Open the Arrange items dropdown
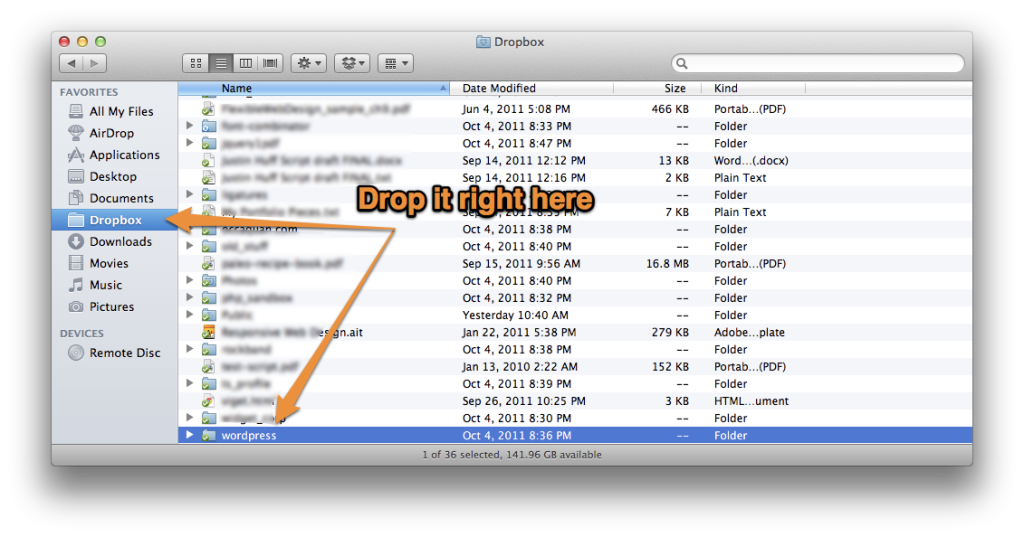This screenshot has width=1024, height=537. (396, 63)
